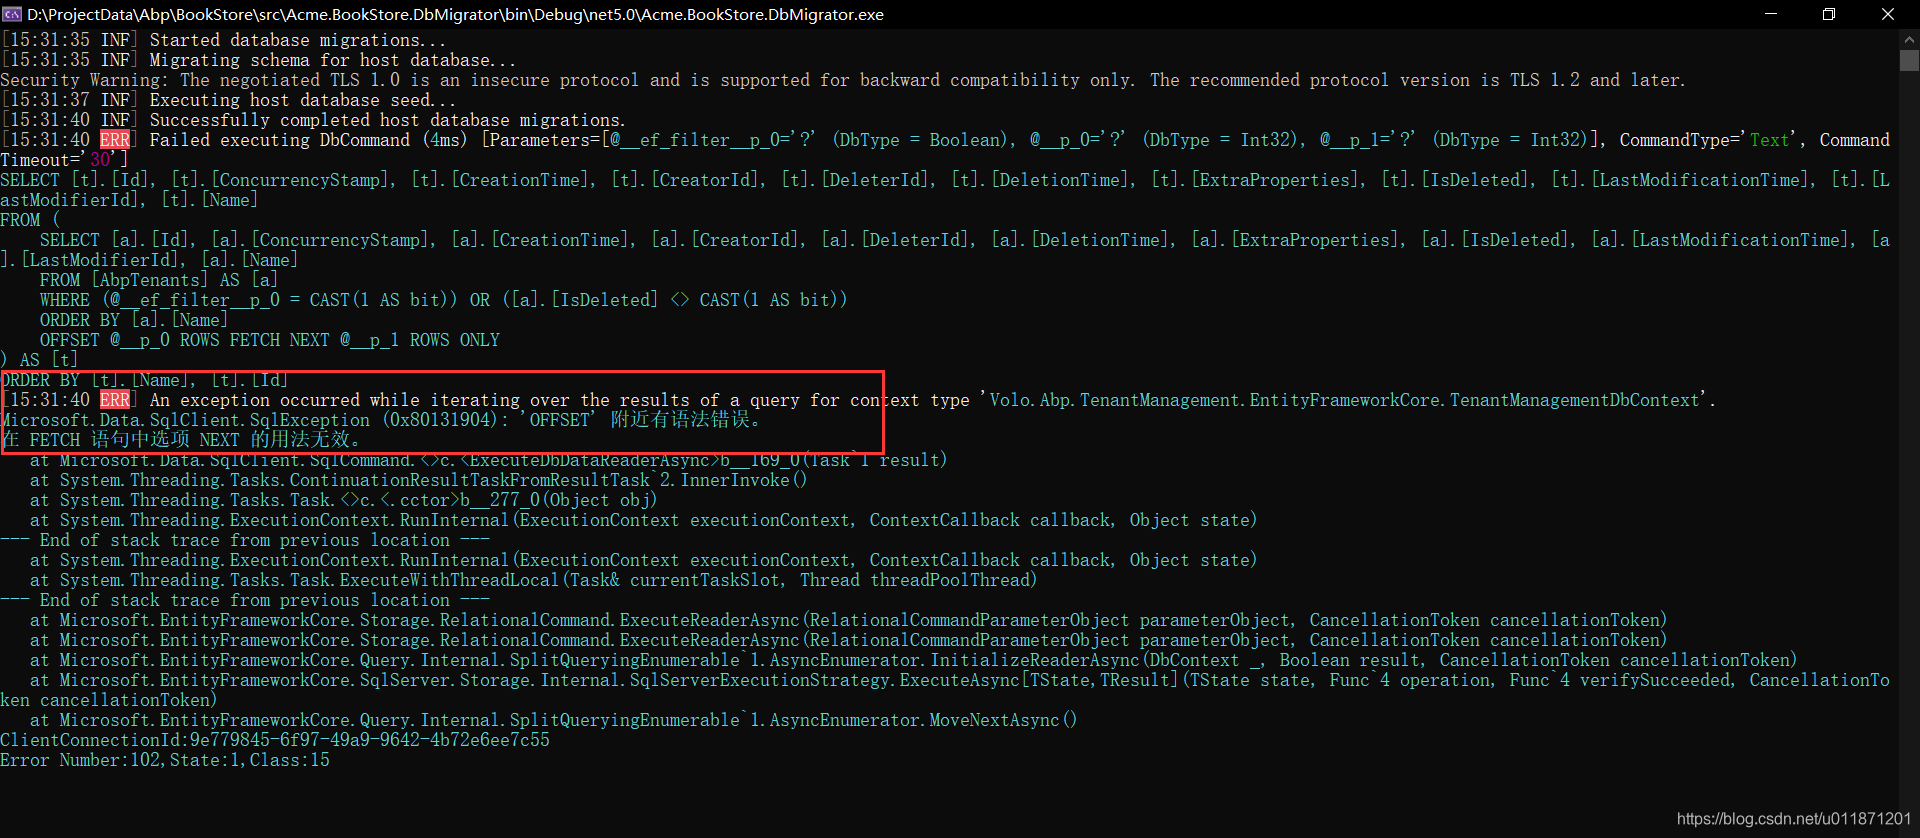Click 'SqlServerExecutionStrategy.ExecuteAsync' stack line
Image resolution: width=1920 pixels, height=838 pixels.
pos(945,690)
